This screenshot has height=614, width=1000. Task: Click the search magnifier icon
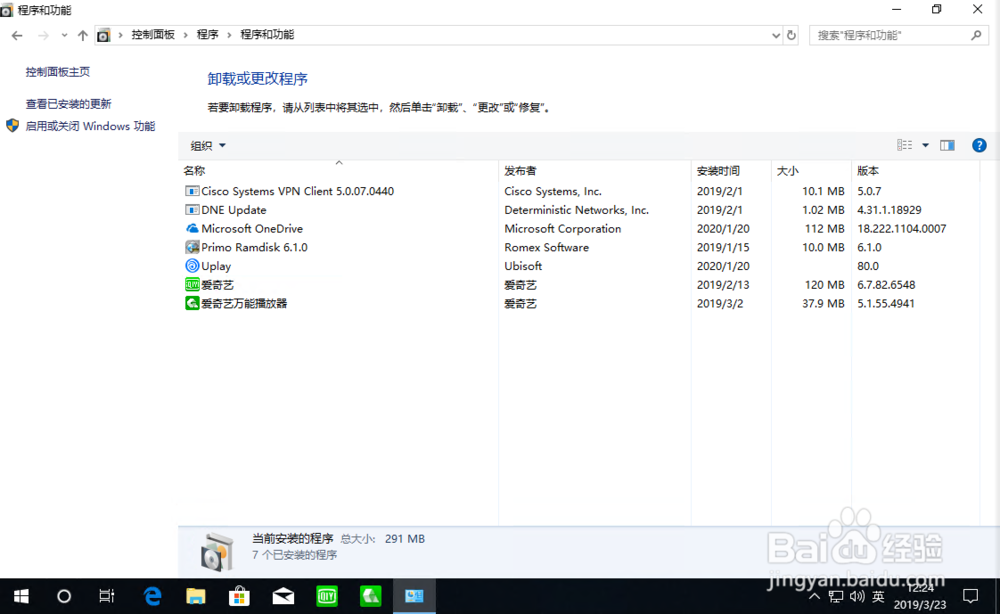[x=976, y=35]
